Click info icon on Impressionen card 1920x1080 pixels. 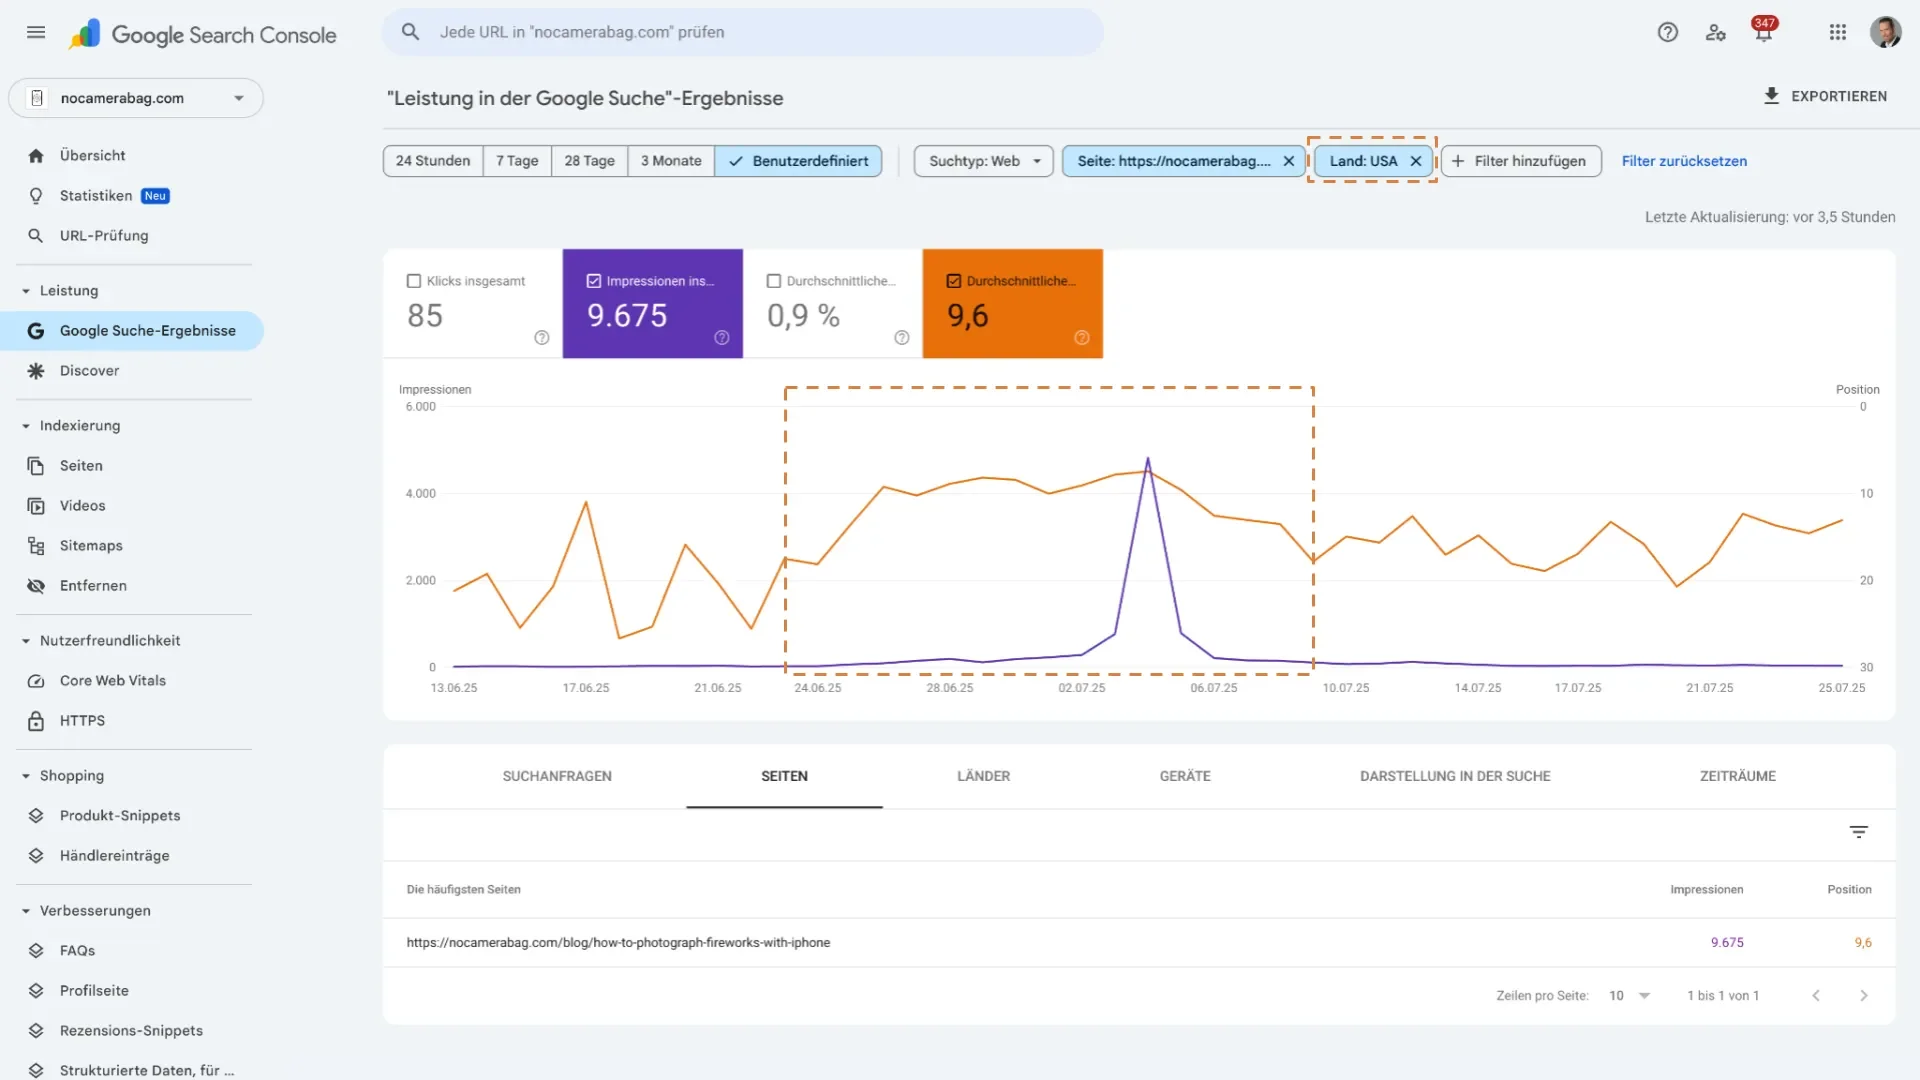tap(722, 338)
